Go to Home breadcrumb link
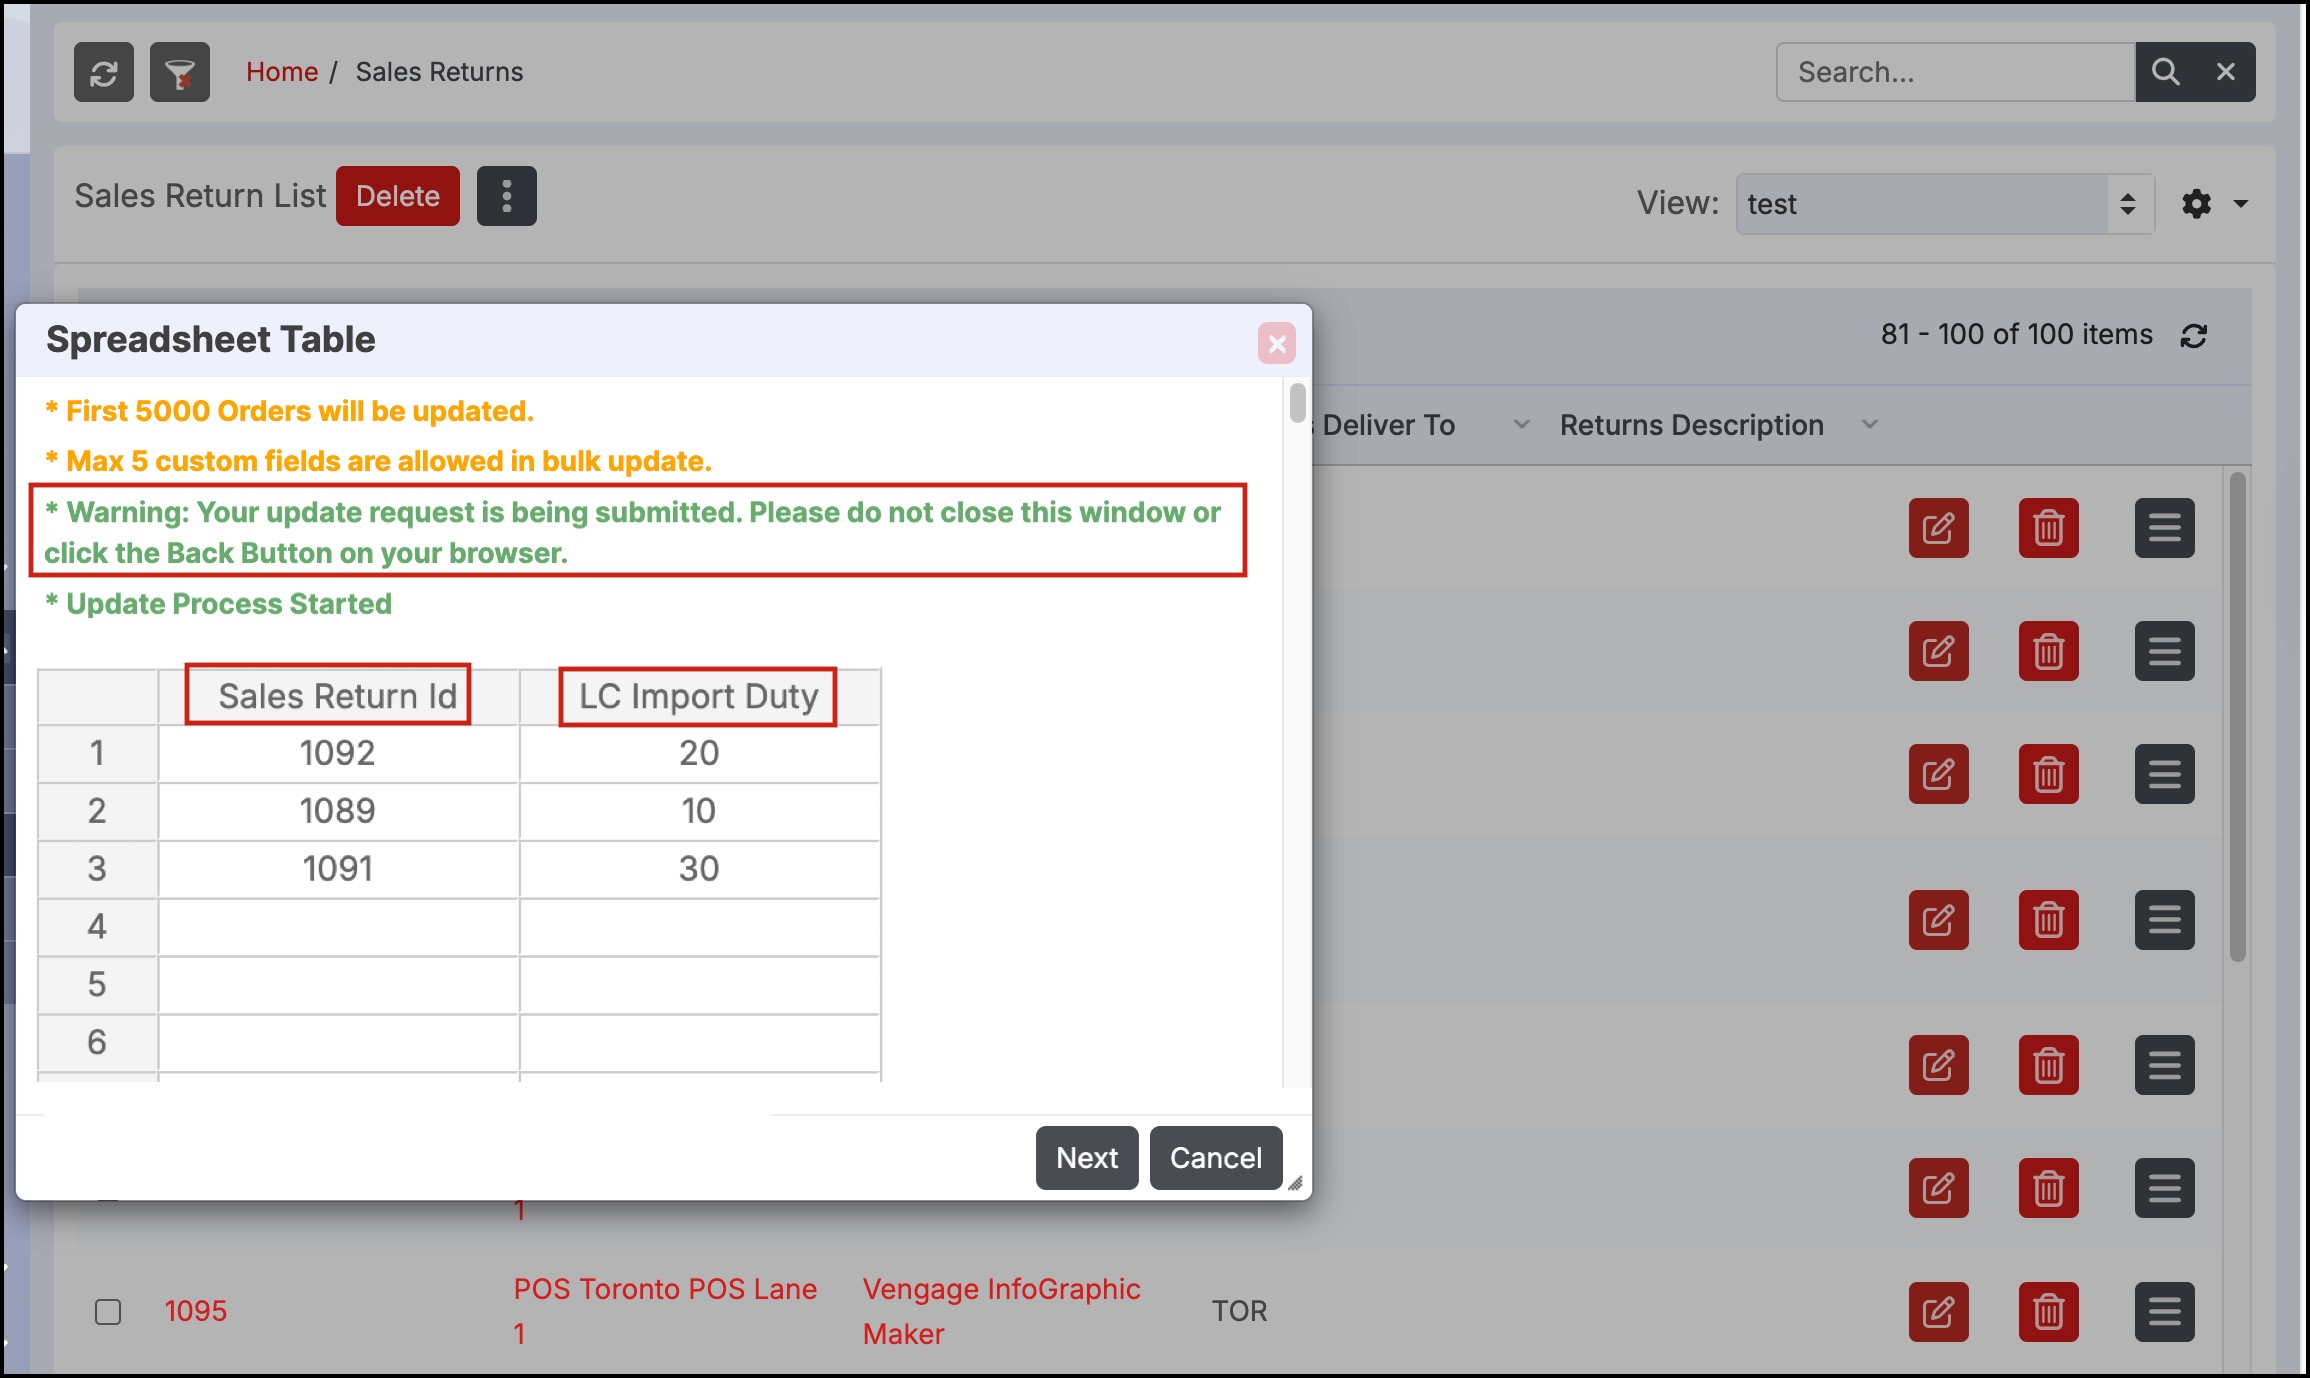Screen dimensions: 2310x1378 [x=282, y=72]
